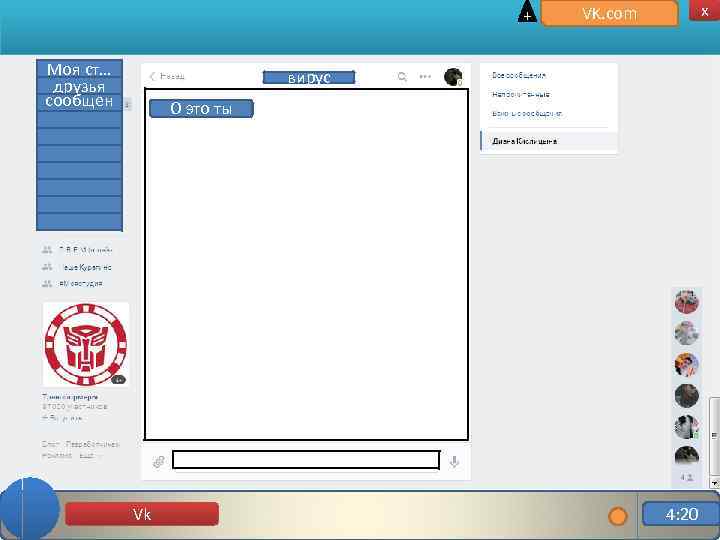Click the second community link in the left sidebar
Image resolution: width=720 pixels, height=540 pixels.
point(85,267)
